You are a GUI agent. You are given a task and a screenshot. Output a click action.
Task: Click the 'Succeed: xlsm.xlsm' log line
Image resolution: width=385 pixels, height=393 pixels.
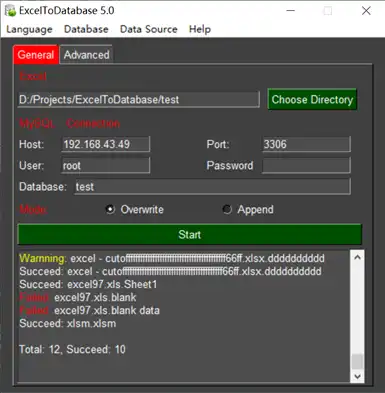[x=68, y=323]
